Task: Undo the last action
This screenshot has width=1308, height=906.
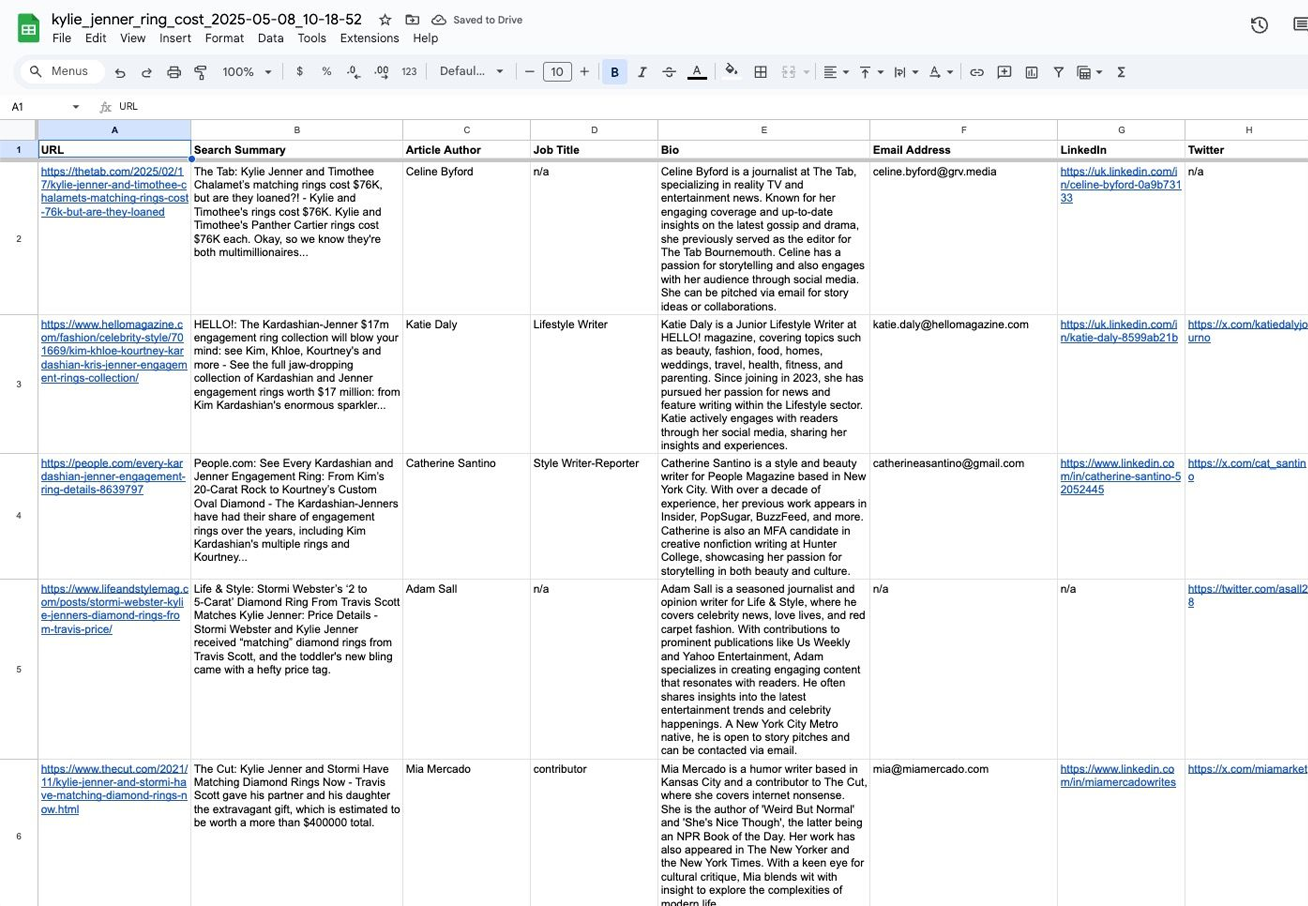Action: [x=120, y=72]
